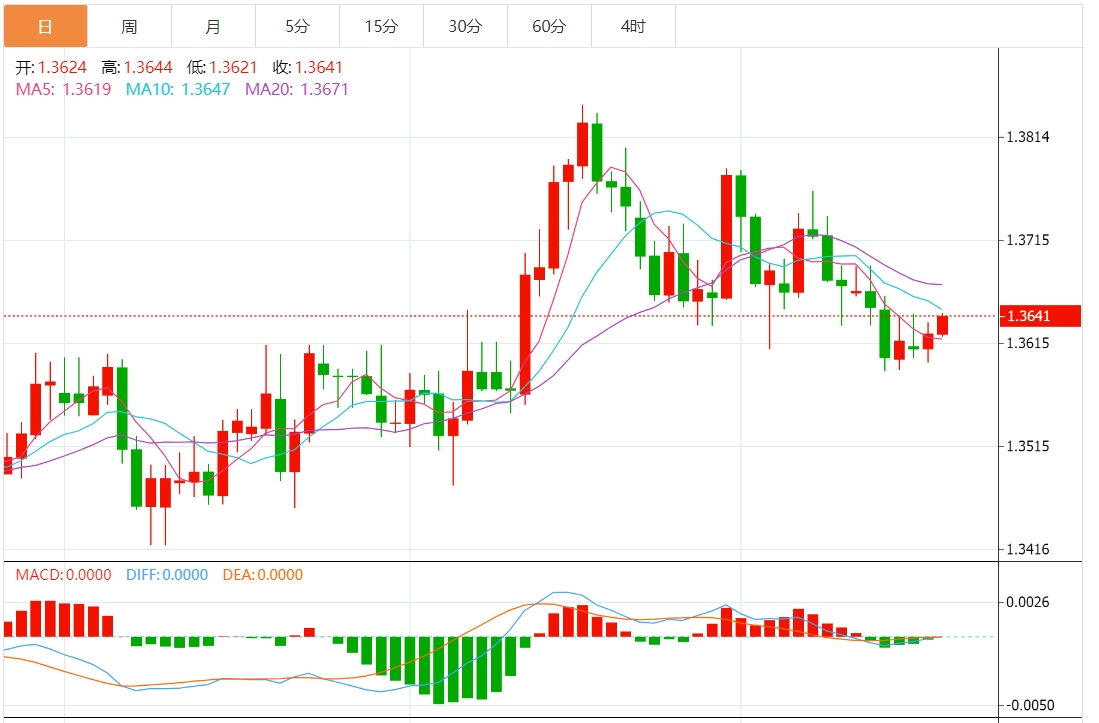Open the 60分 timeframe tab
The width and height of the screenshot is (1099, 723).
(550, 27)
